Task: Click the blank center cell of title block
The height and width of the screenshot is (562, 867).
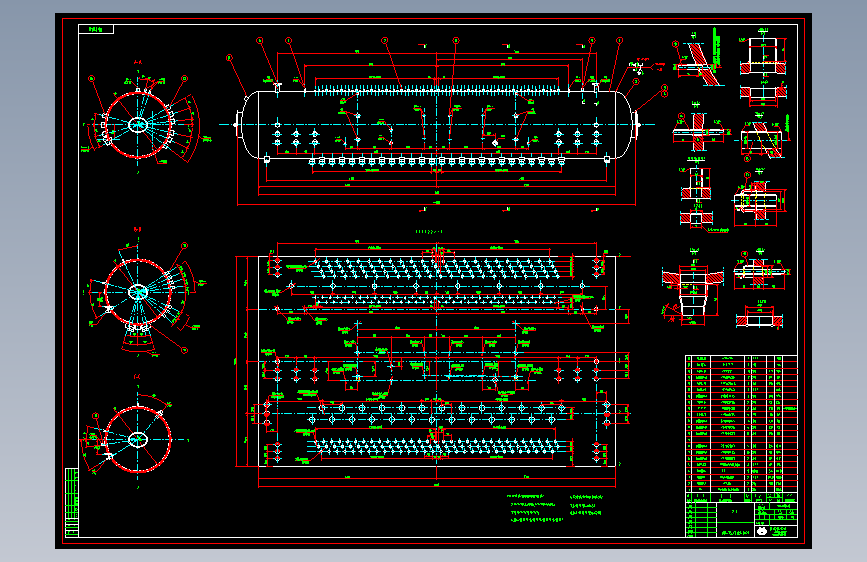Action: click(735, 512)
